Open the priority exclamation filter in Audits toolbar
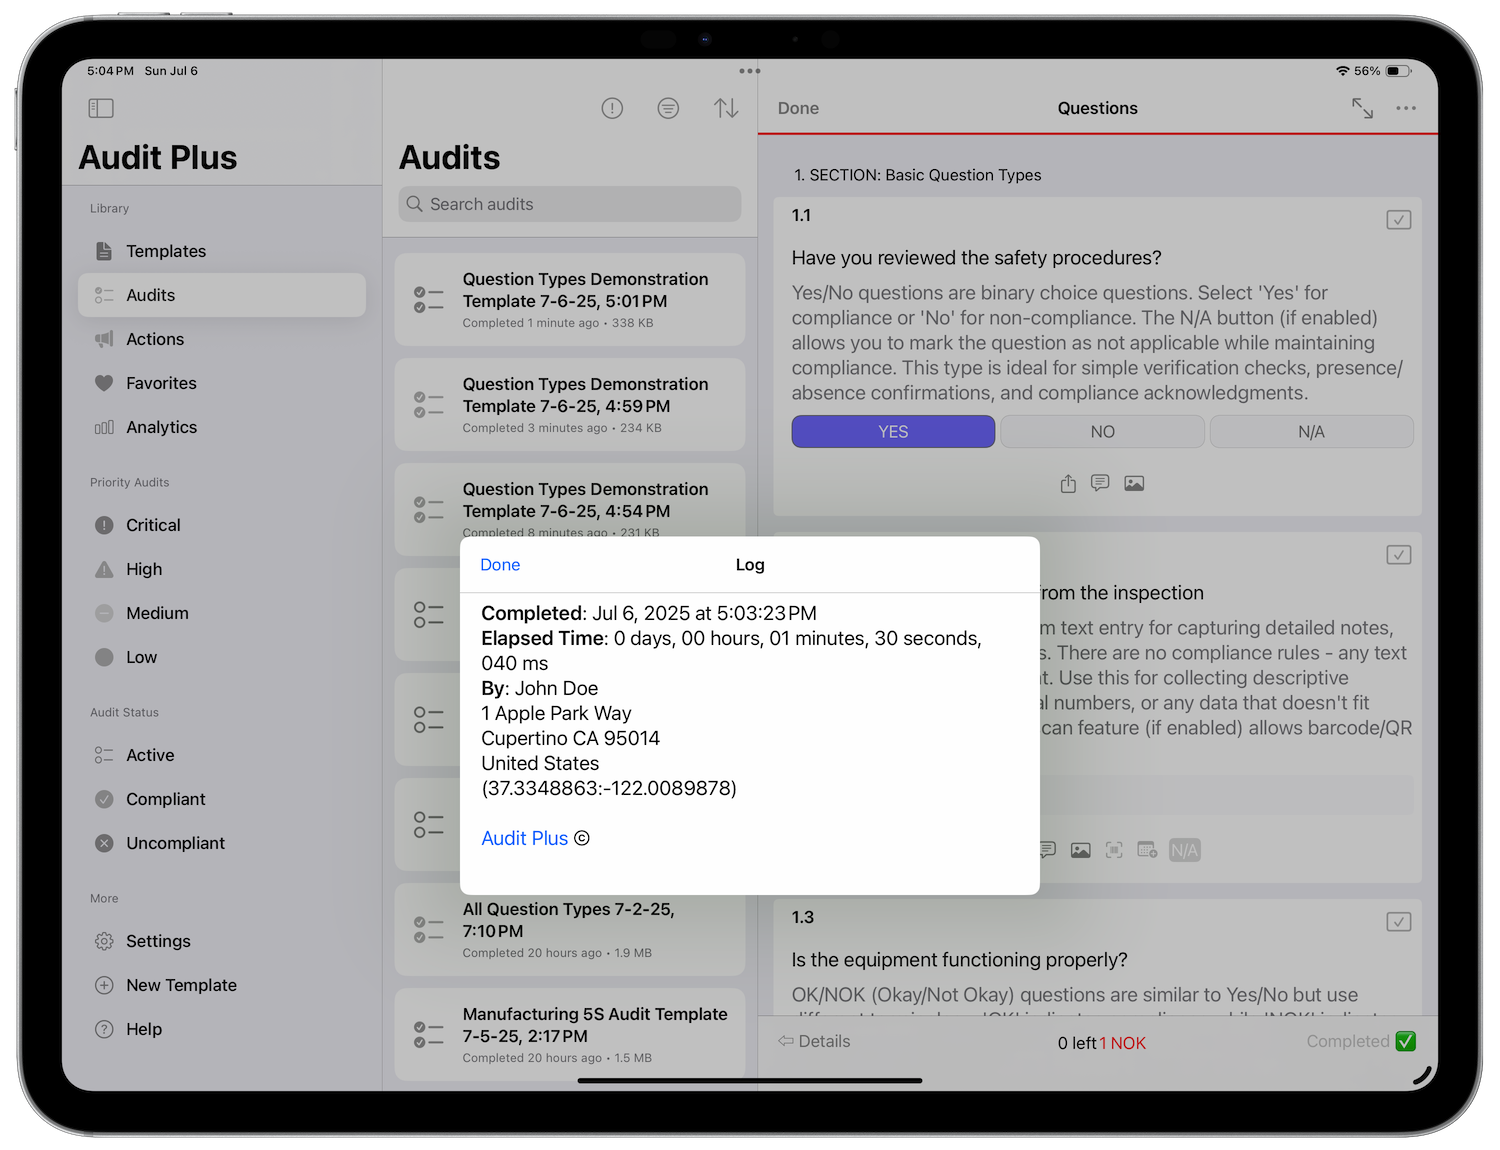The image size is (1500, 1150). (x=612, y=108)
